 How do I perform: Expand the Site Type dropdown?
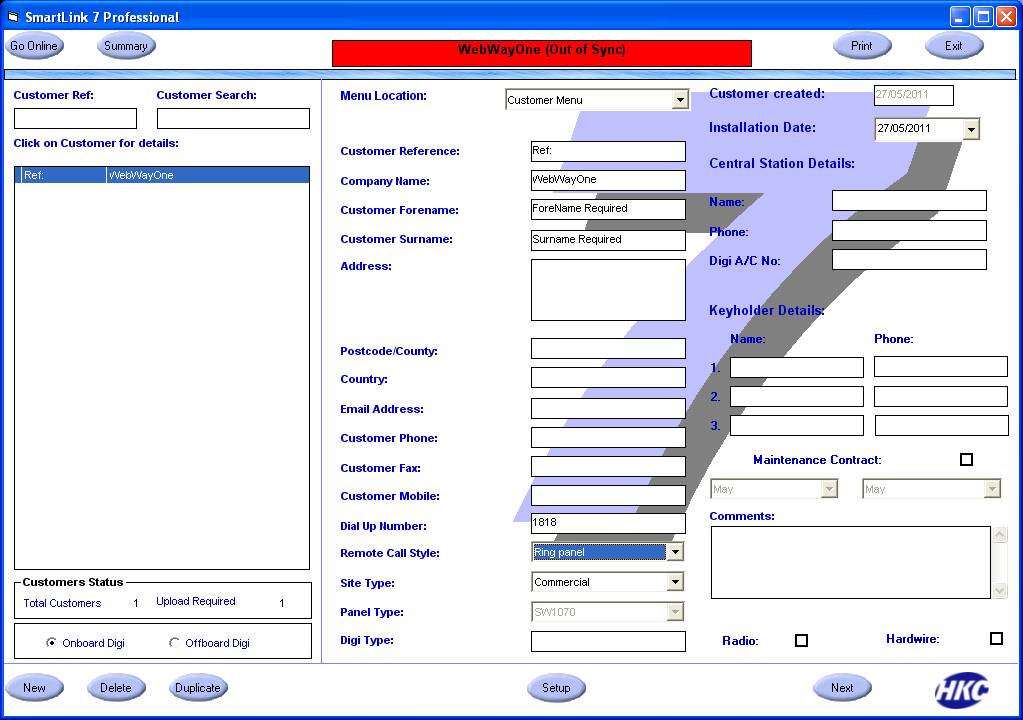(676, 582)
